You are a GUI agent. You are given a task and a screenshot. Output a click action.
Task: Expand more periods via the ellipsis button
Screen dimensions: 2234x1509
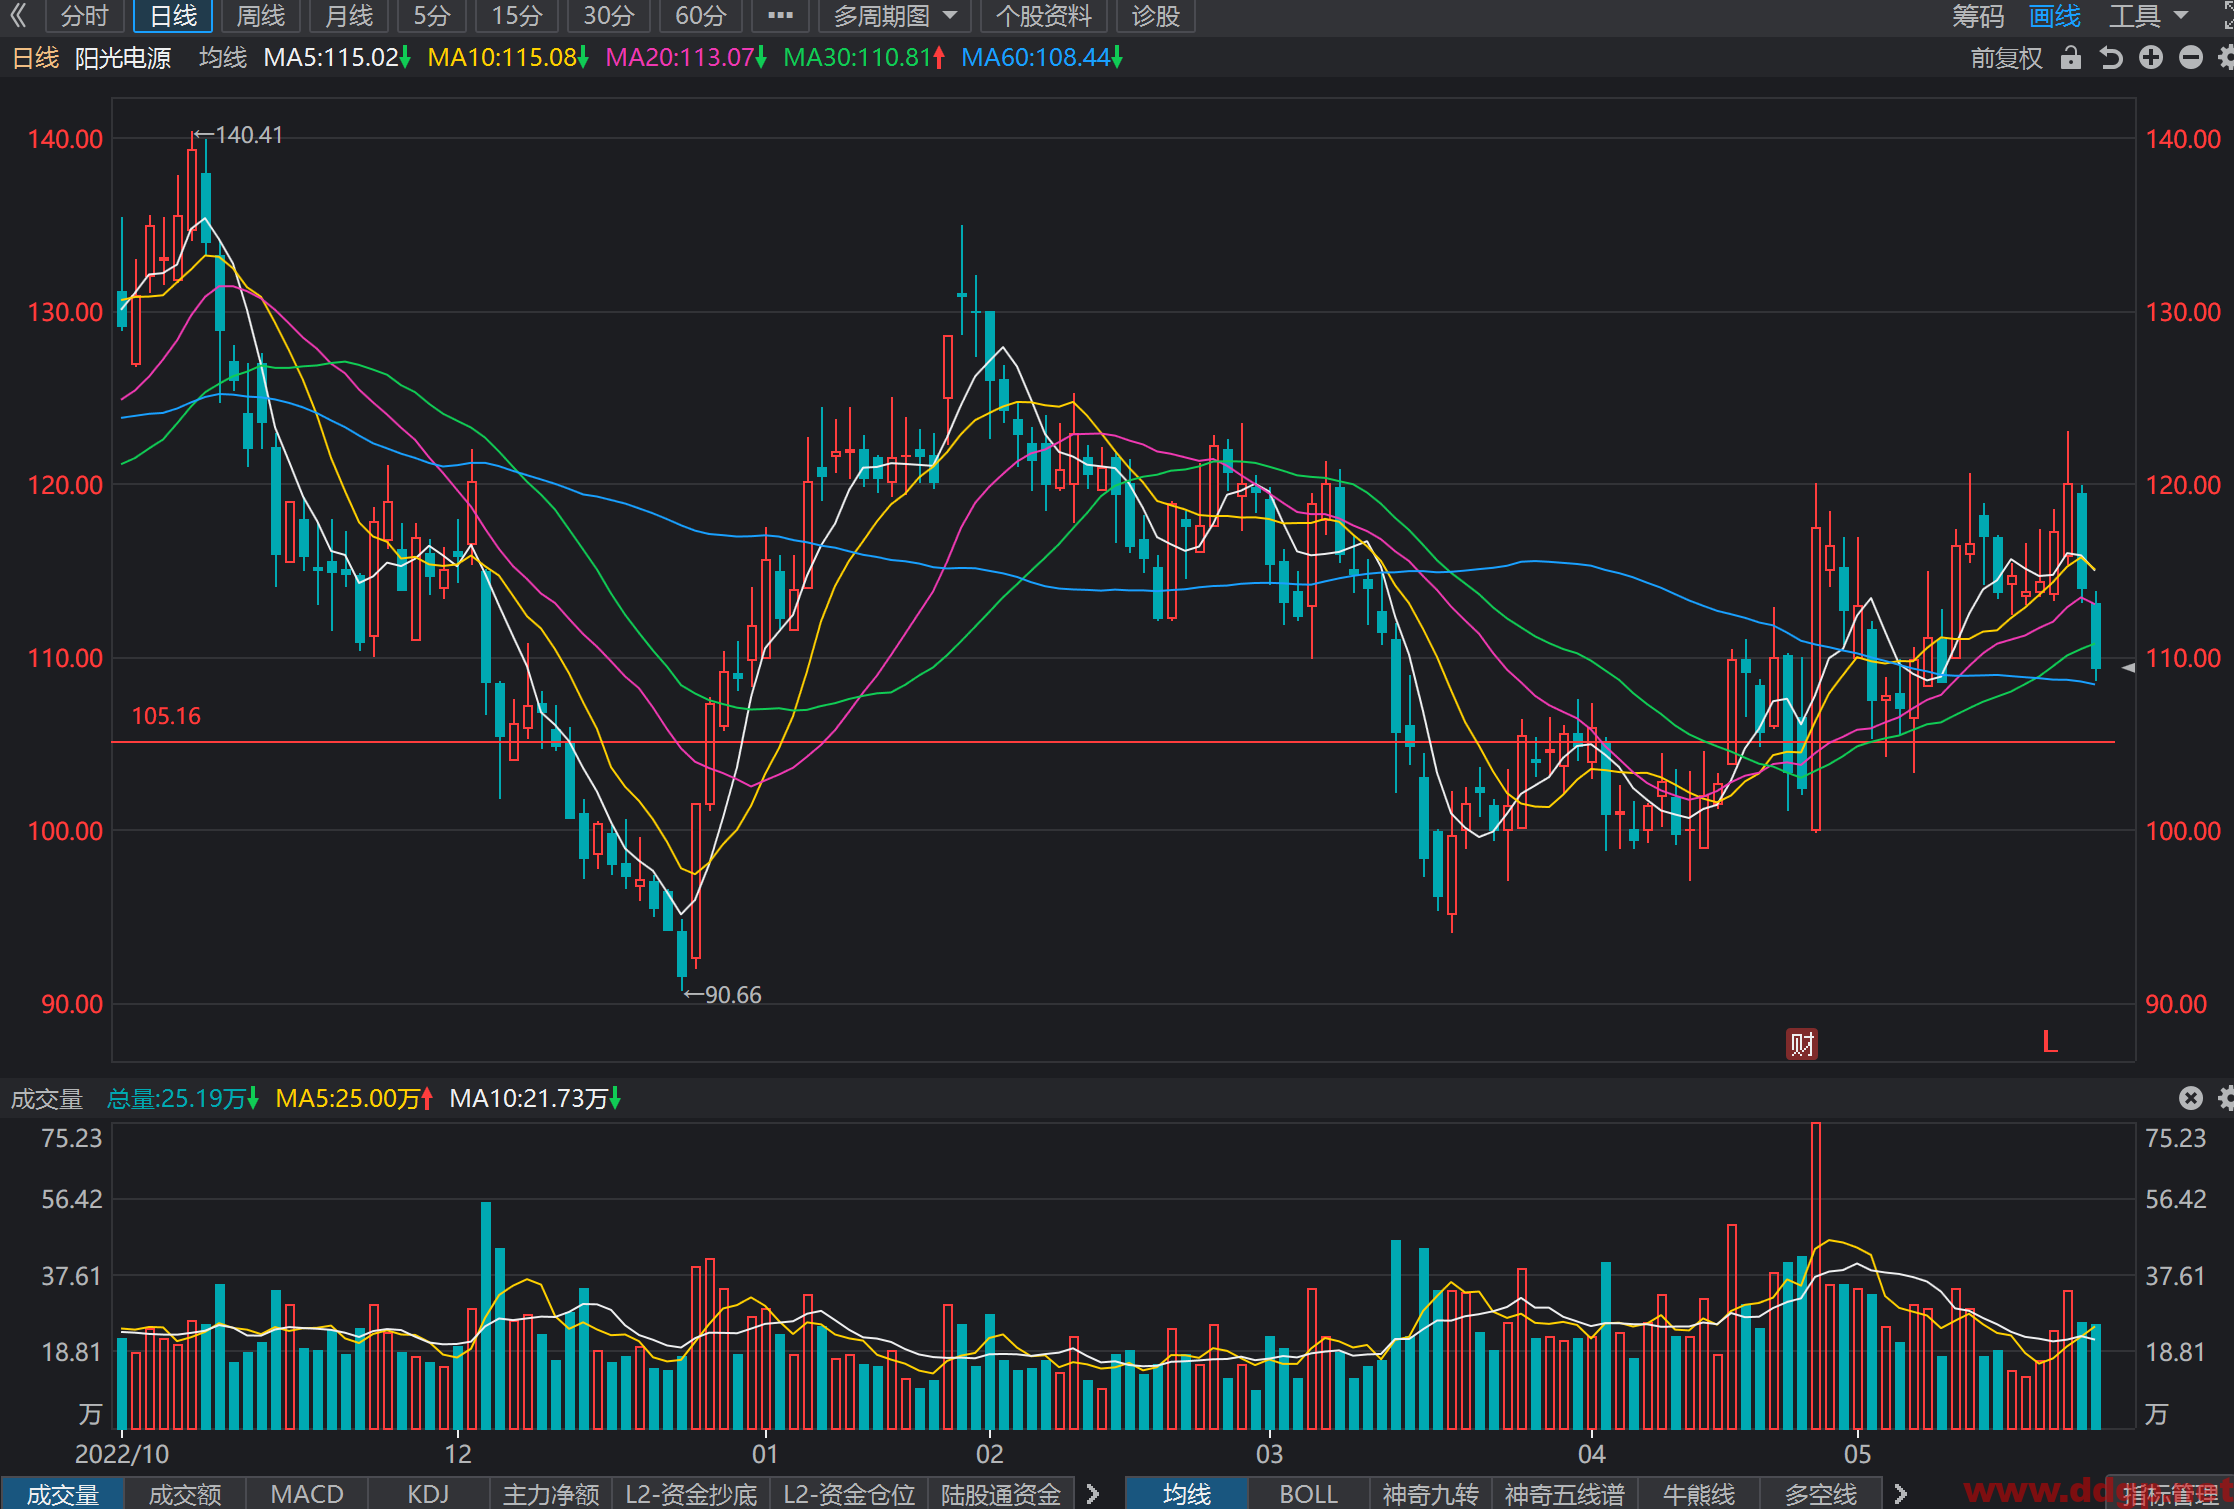click(780, 16)
